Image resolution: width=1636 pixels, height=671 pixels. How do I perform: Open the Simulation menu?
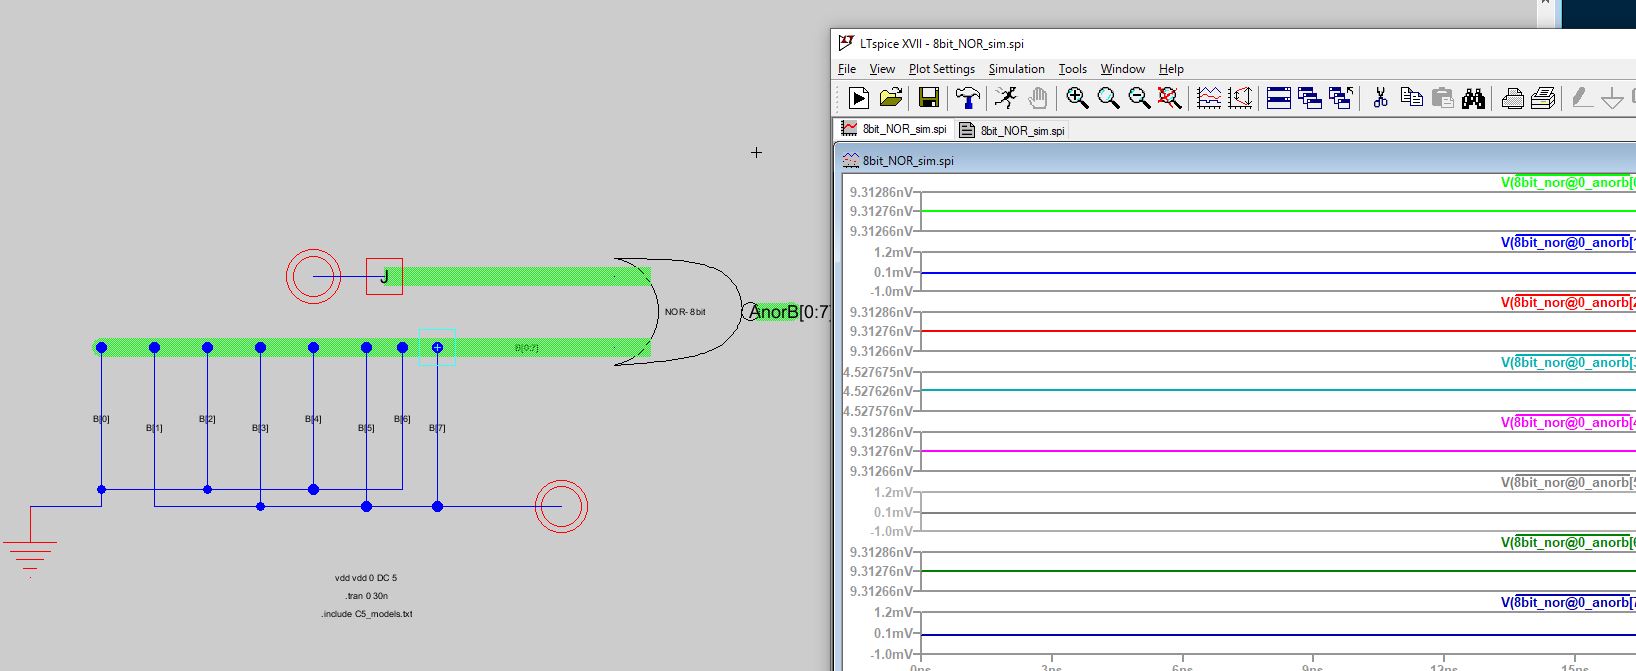[1016, 69]
